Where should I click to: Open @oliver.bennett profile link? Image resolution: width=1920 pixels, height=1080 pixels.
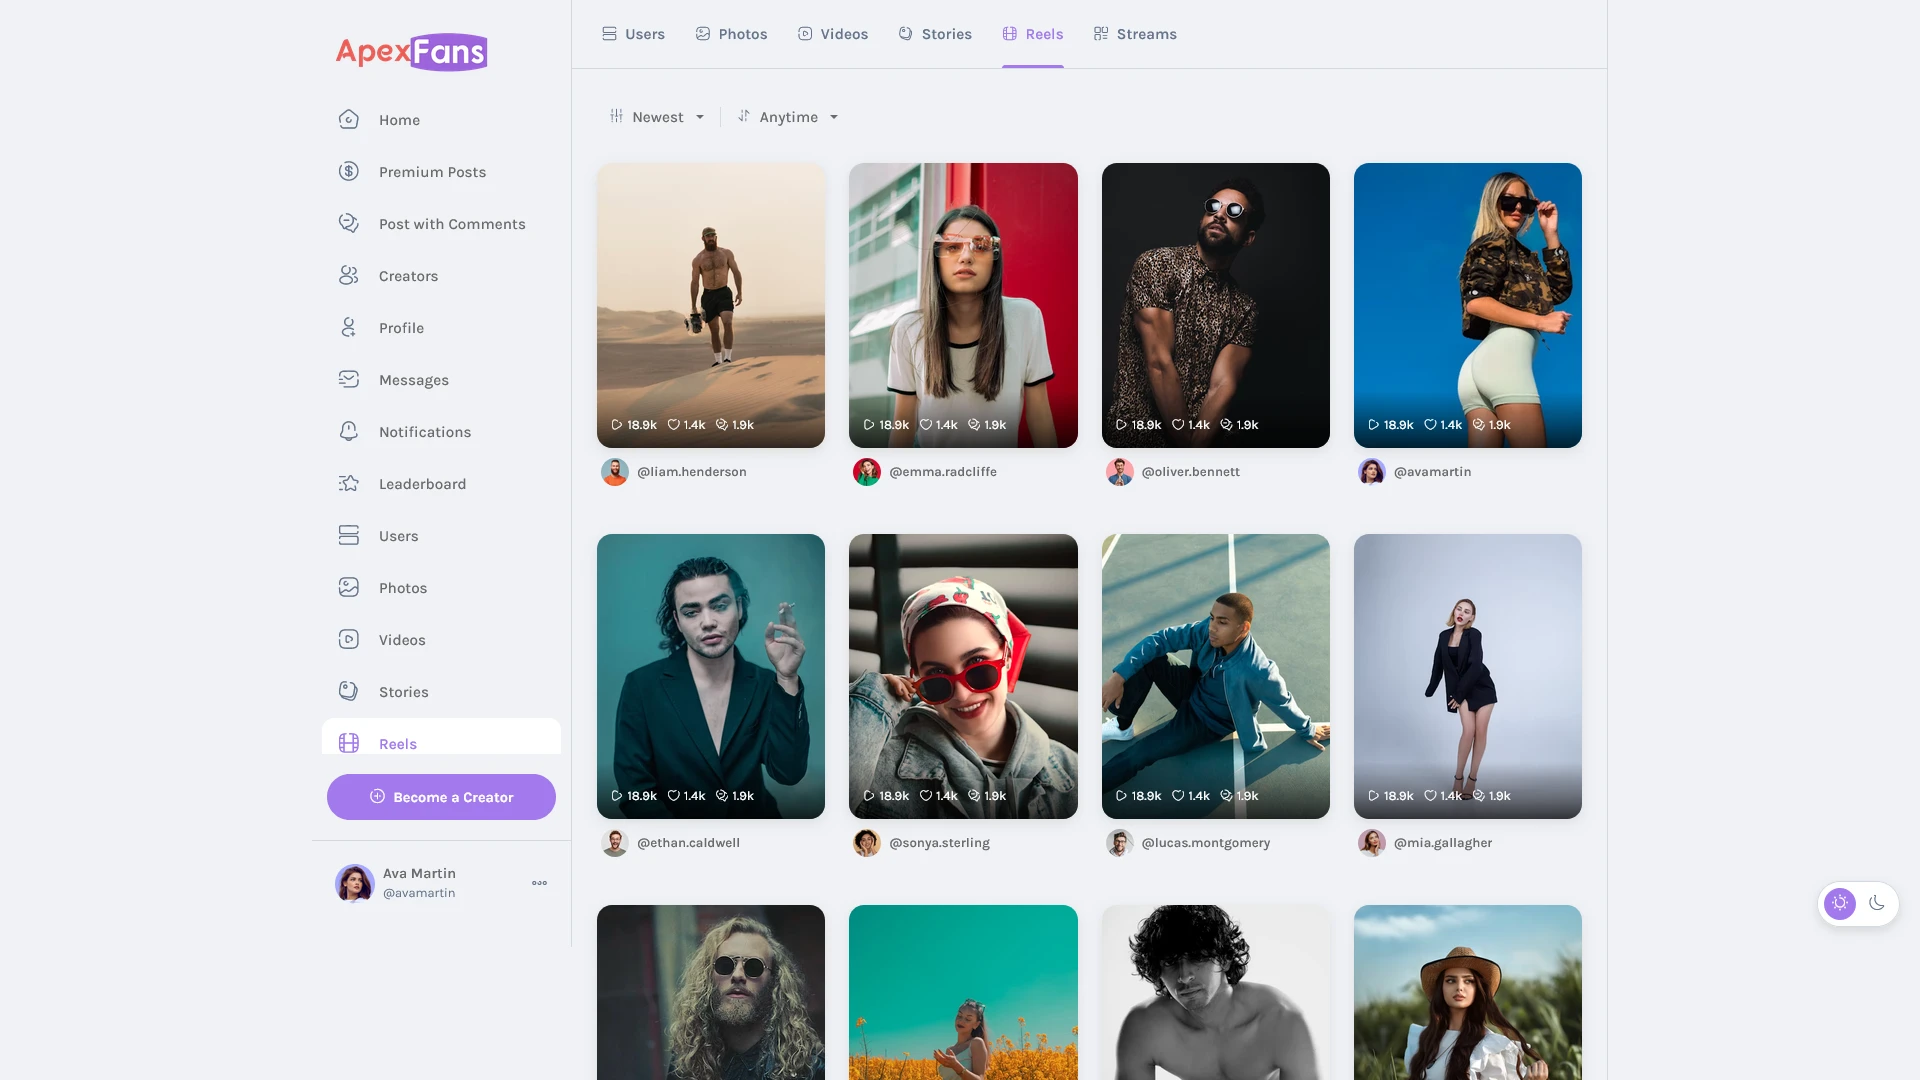pos(1190,472)
